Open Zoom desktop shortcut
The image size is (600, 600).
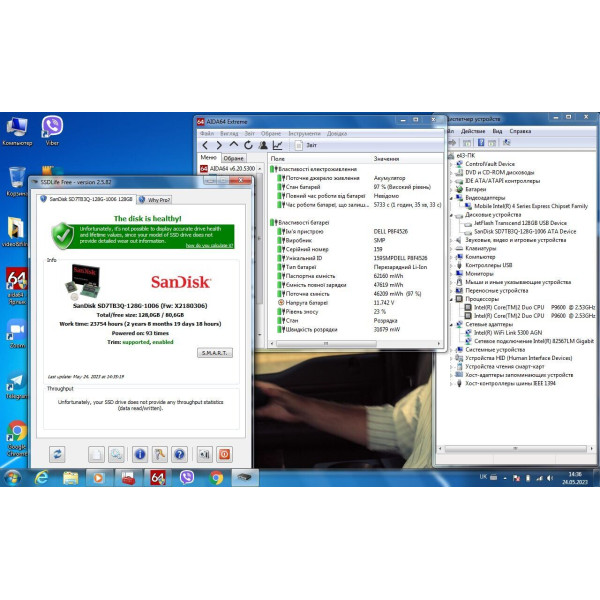click(16, 333)
